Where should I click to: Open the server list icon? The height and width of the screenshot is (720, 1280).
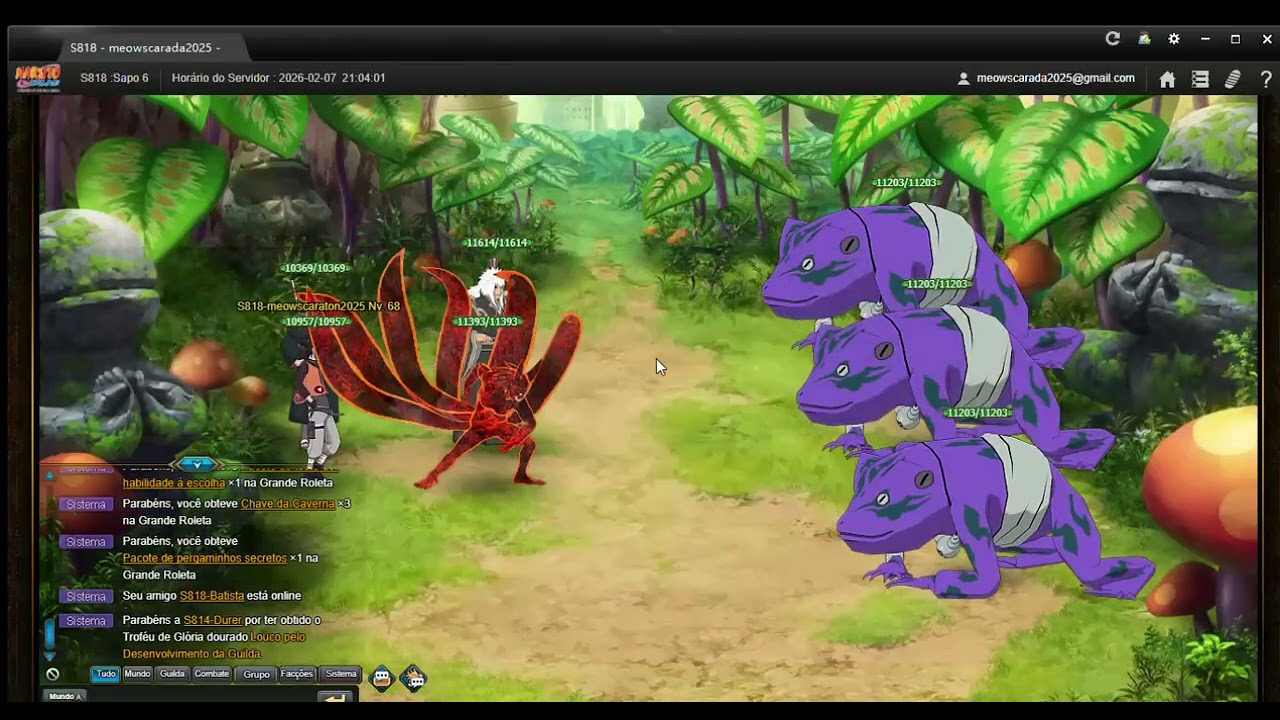(1200, 79)
